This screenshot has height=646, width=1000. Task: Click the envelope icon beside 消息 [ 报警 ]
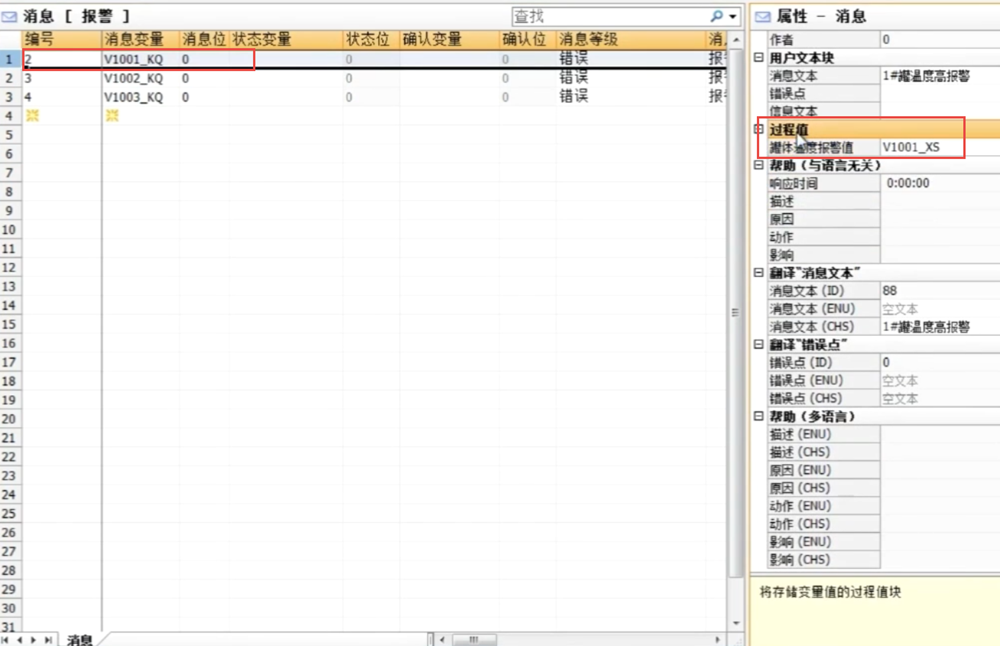click(9, 17)
